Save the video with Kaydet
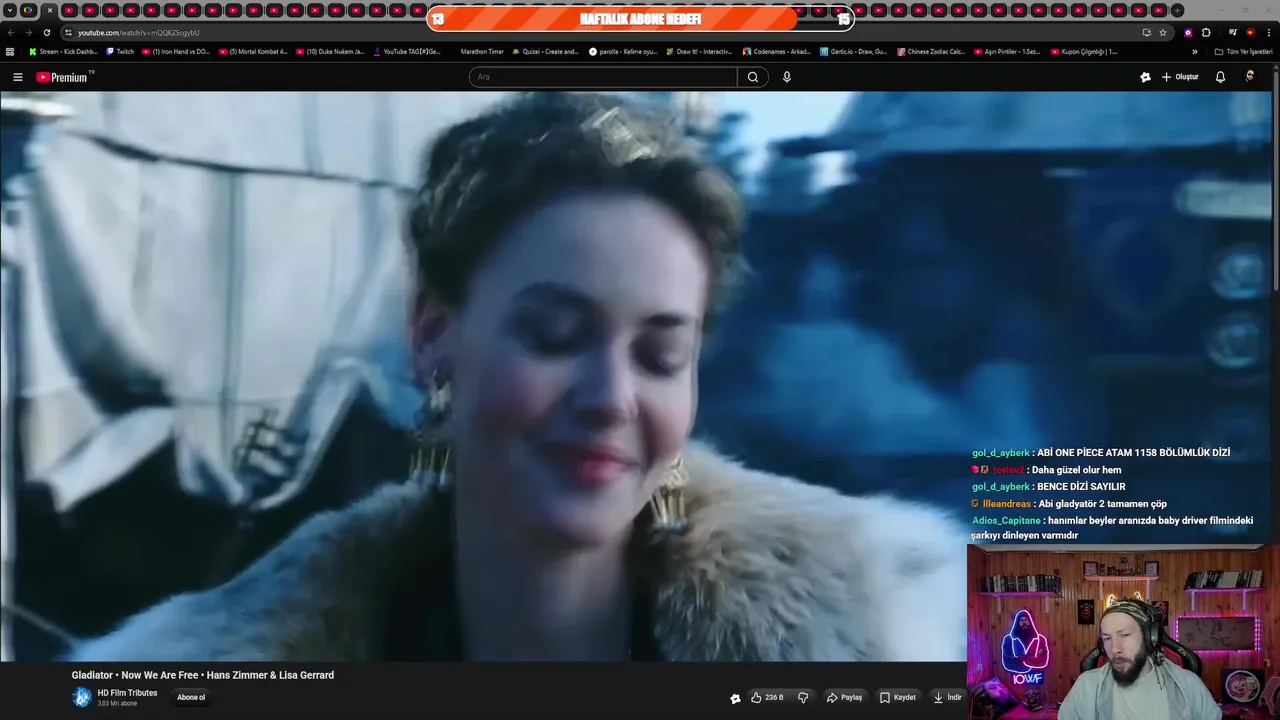The image size is (1280, 720). (x=897, y=698)
